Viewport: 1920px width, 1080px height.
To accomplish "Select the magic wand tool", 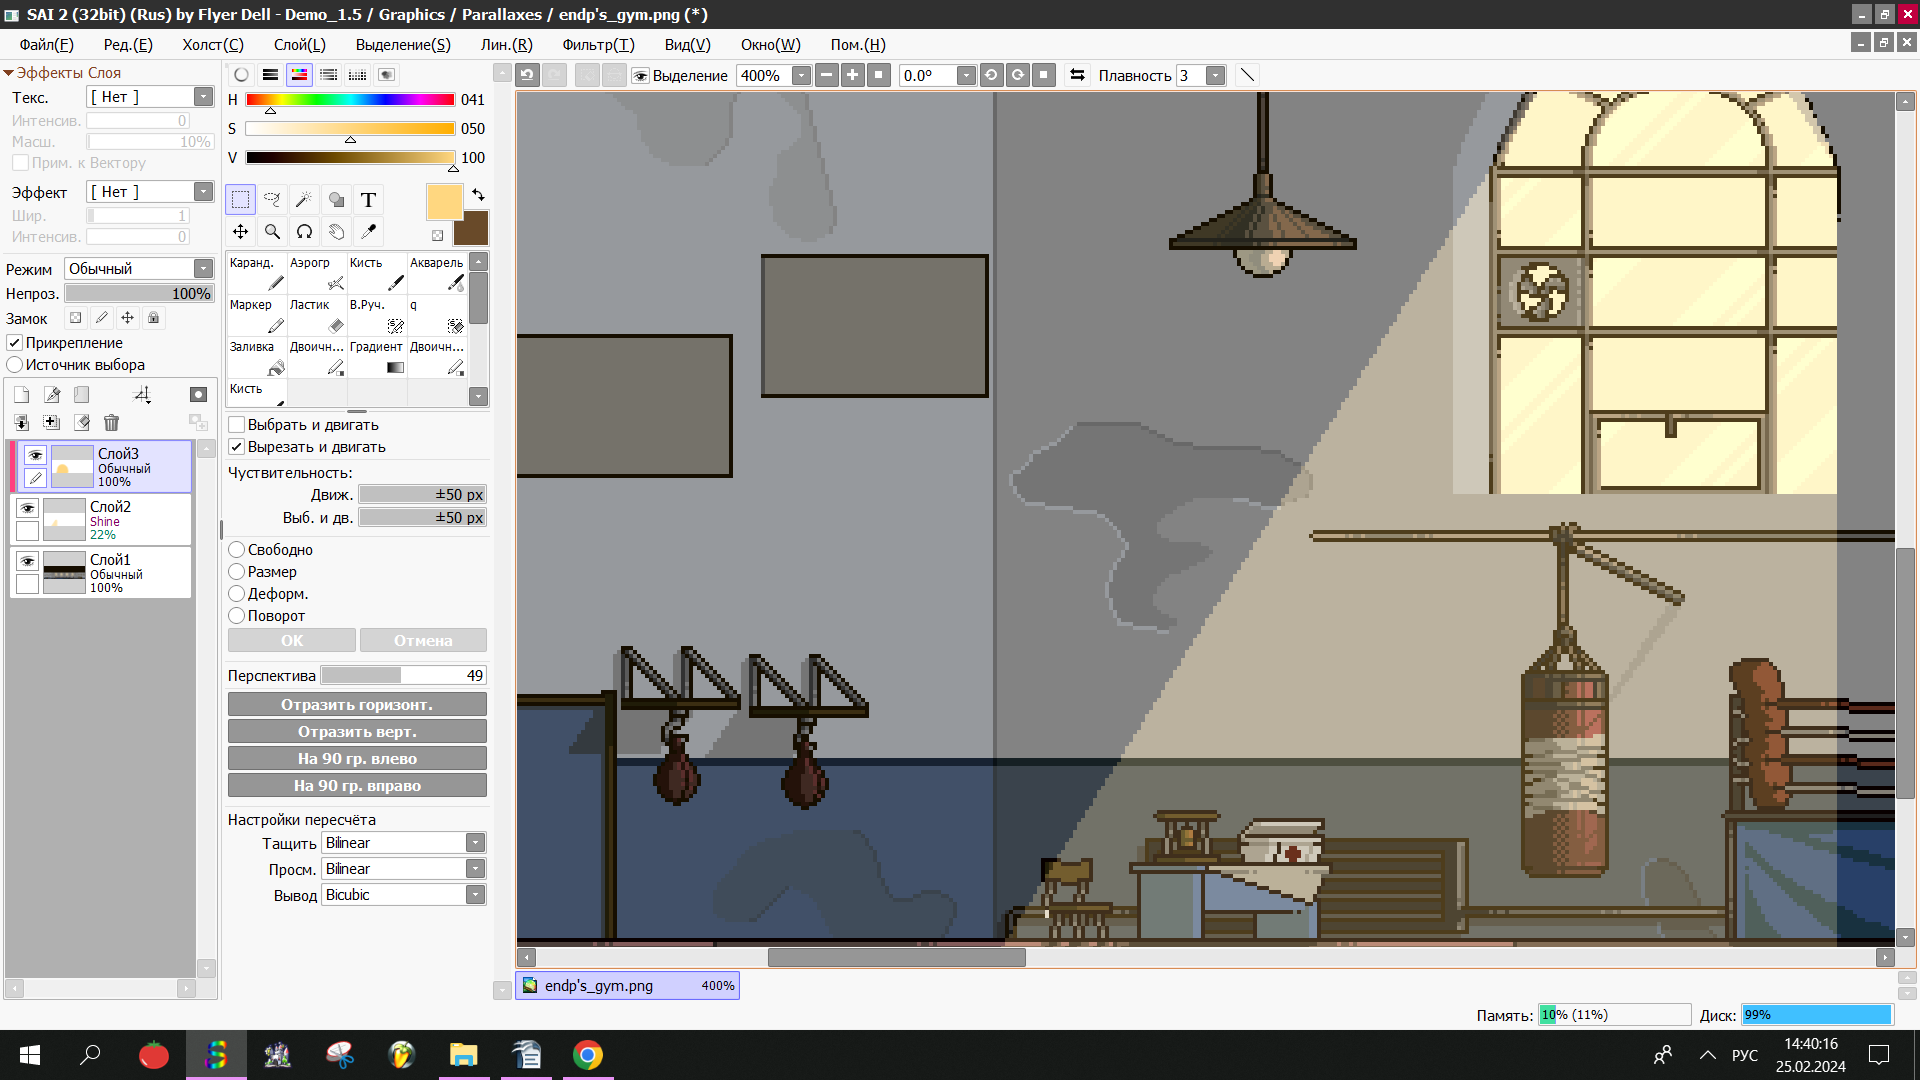I will click(304, 200).
